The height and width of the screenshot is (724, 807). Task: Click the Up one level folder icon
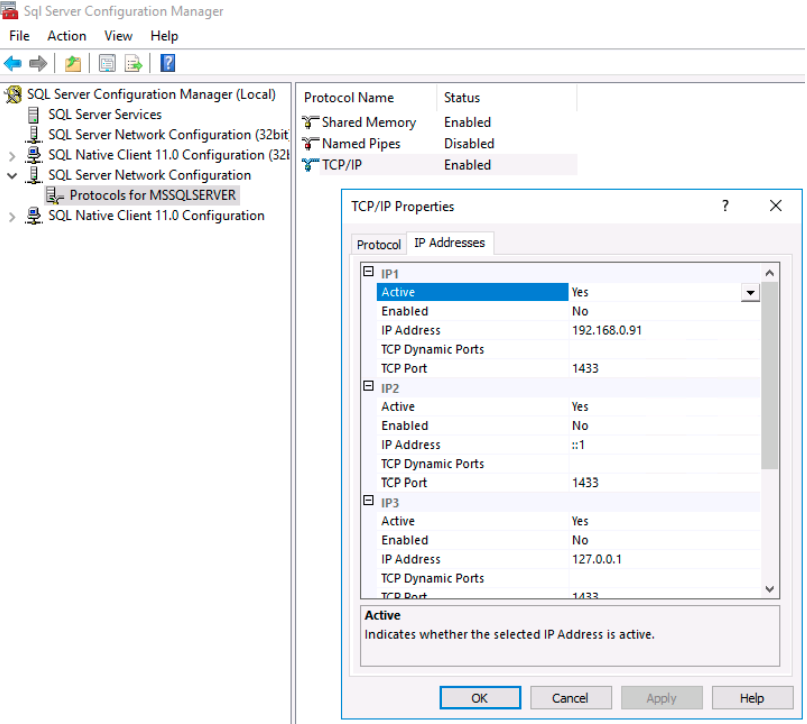73,63
